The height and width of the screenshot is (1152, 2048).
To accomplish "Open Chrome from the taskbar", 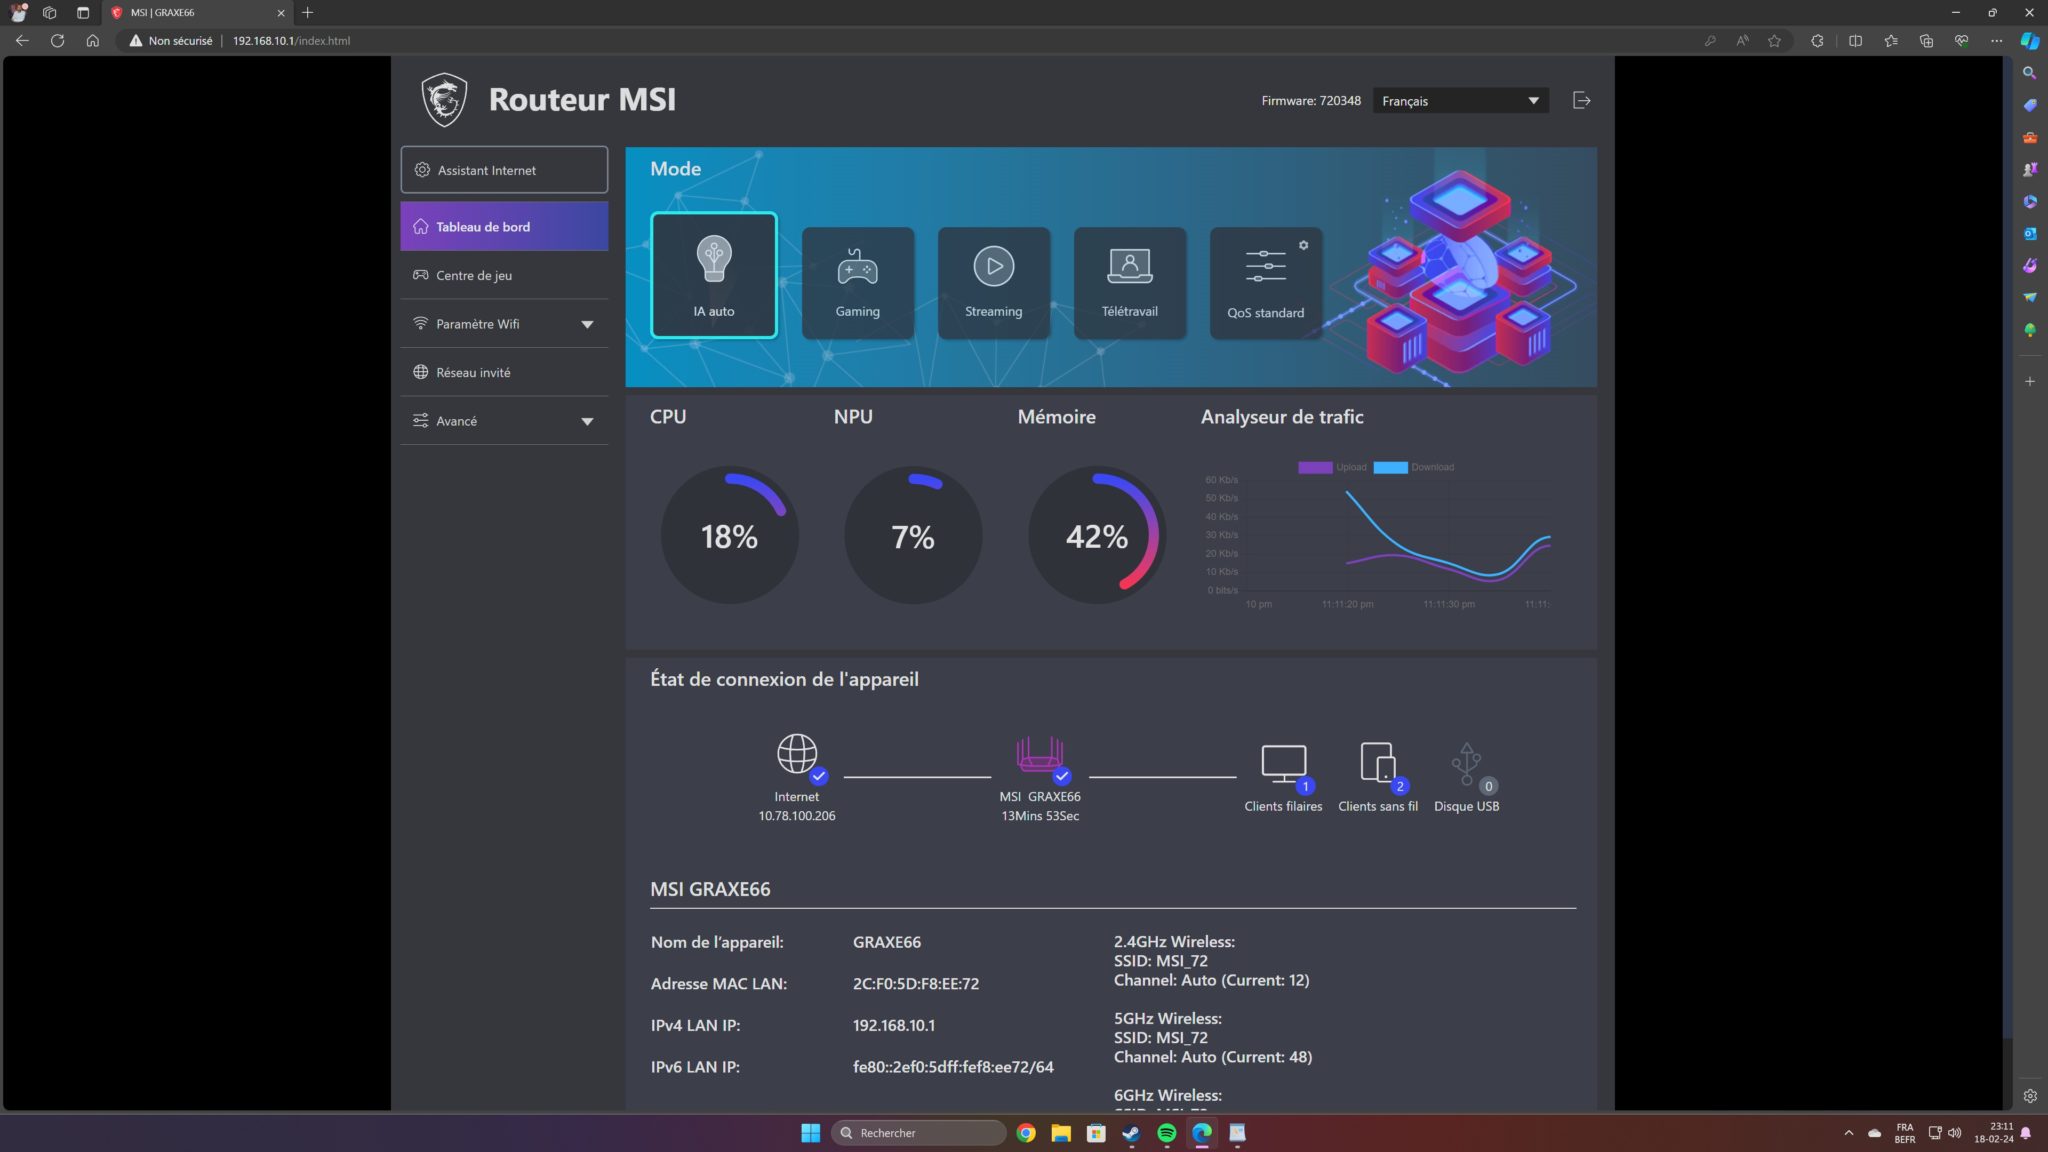I will 1025,1133.
